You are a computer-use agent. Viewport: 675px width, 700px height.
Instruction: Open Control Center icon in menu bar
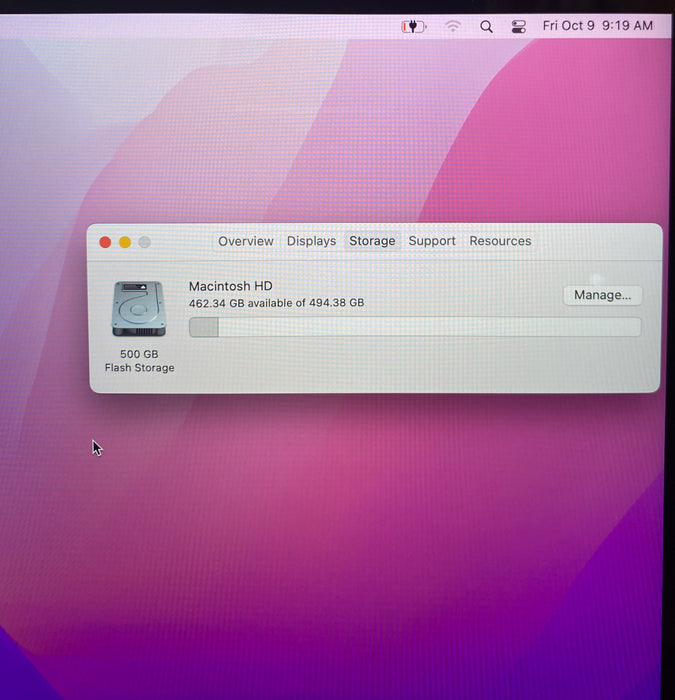[518, 27]
